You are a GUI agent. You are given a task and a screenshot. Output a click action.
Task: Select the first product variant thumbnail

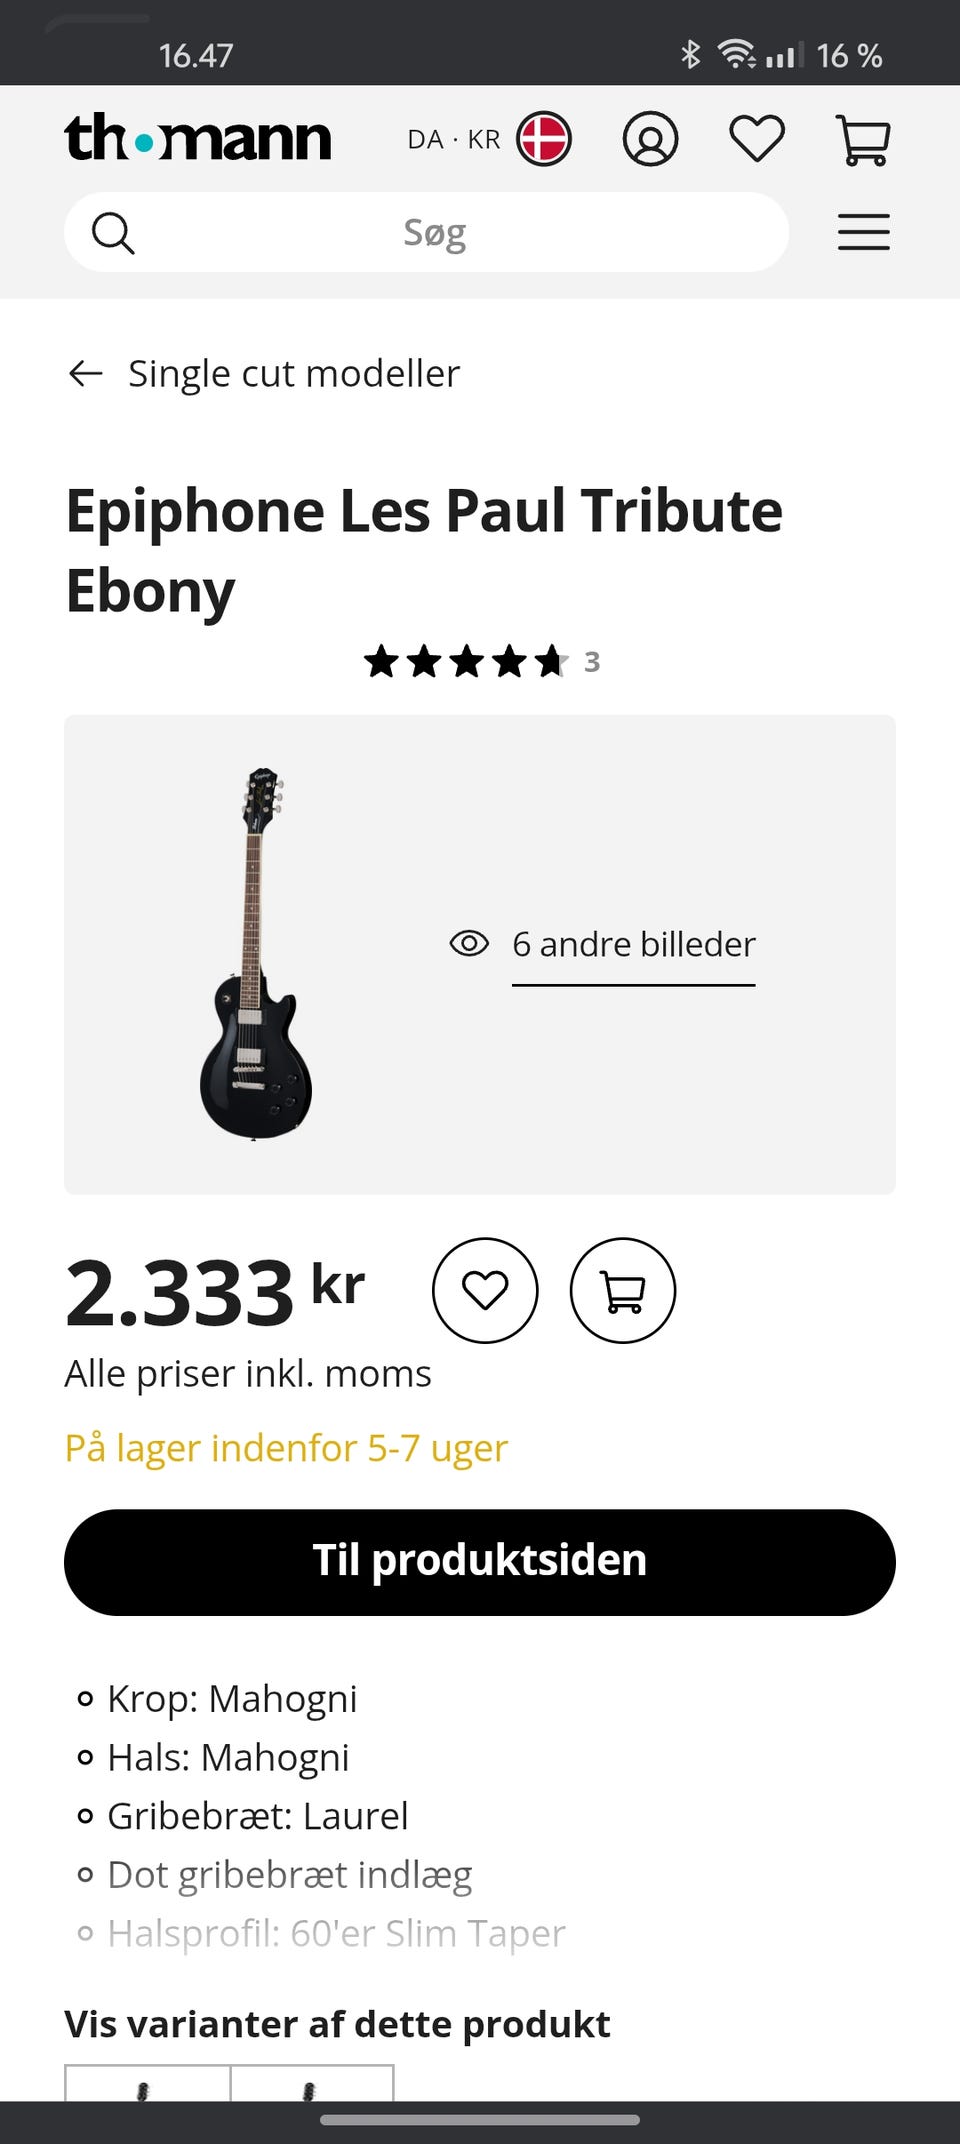(x=147, y=2085)
